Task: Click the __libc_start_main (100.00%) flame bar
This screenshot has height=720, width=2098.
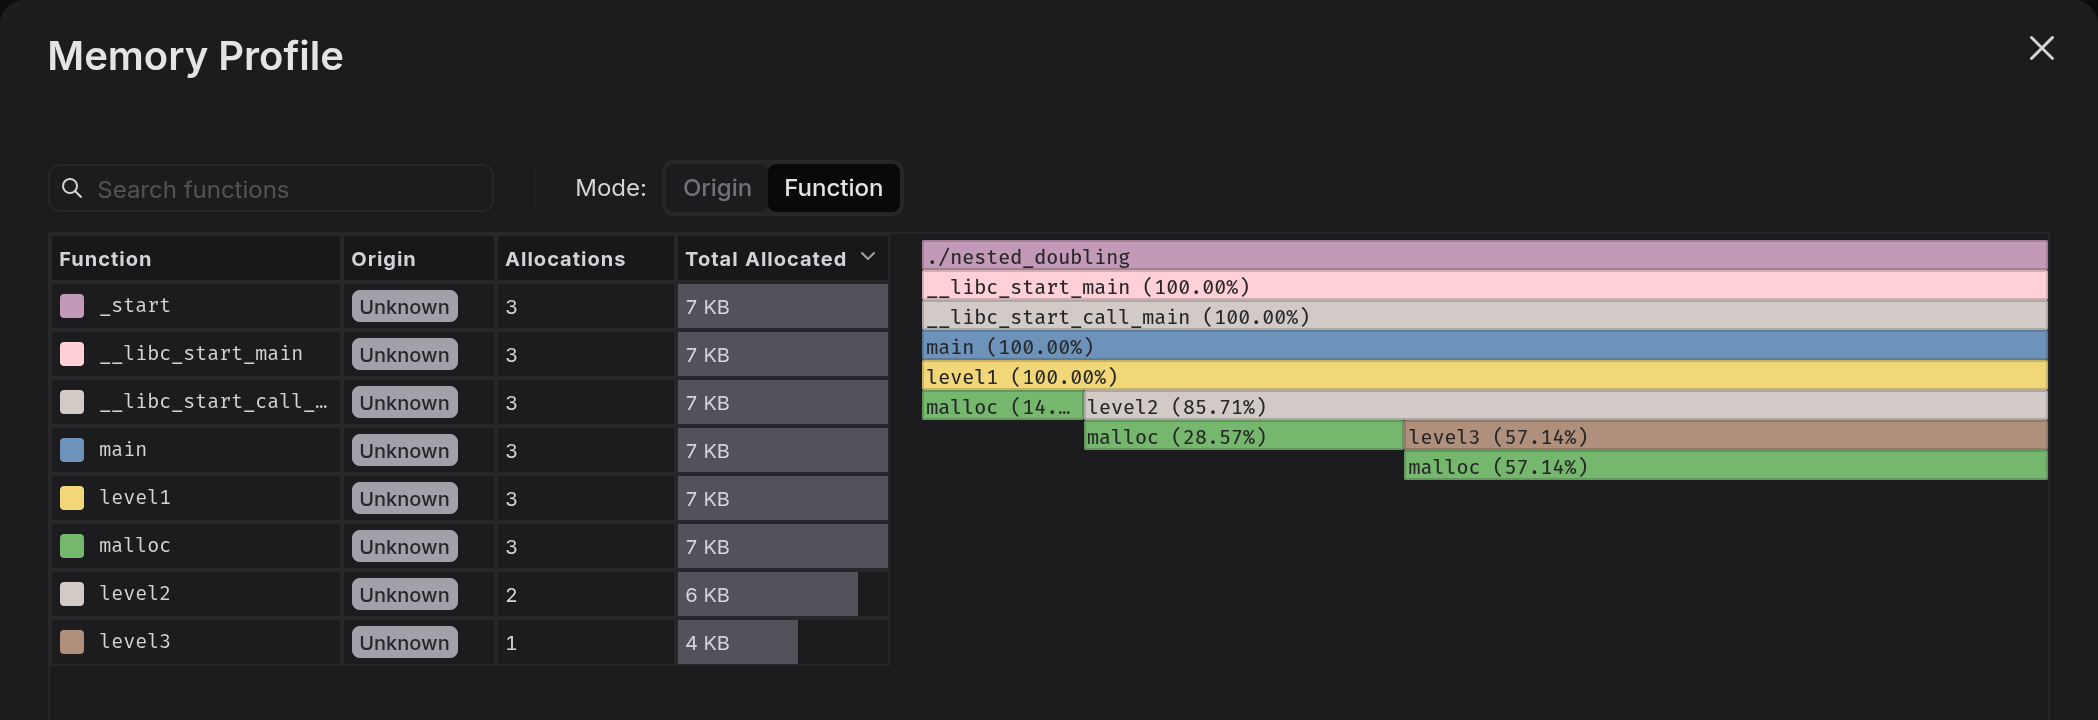Action: [1484, 286]
